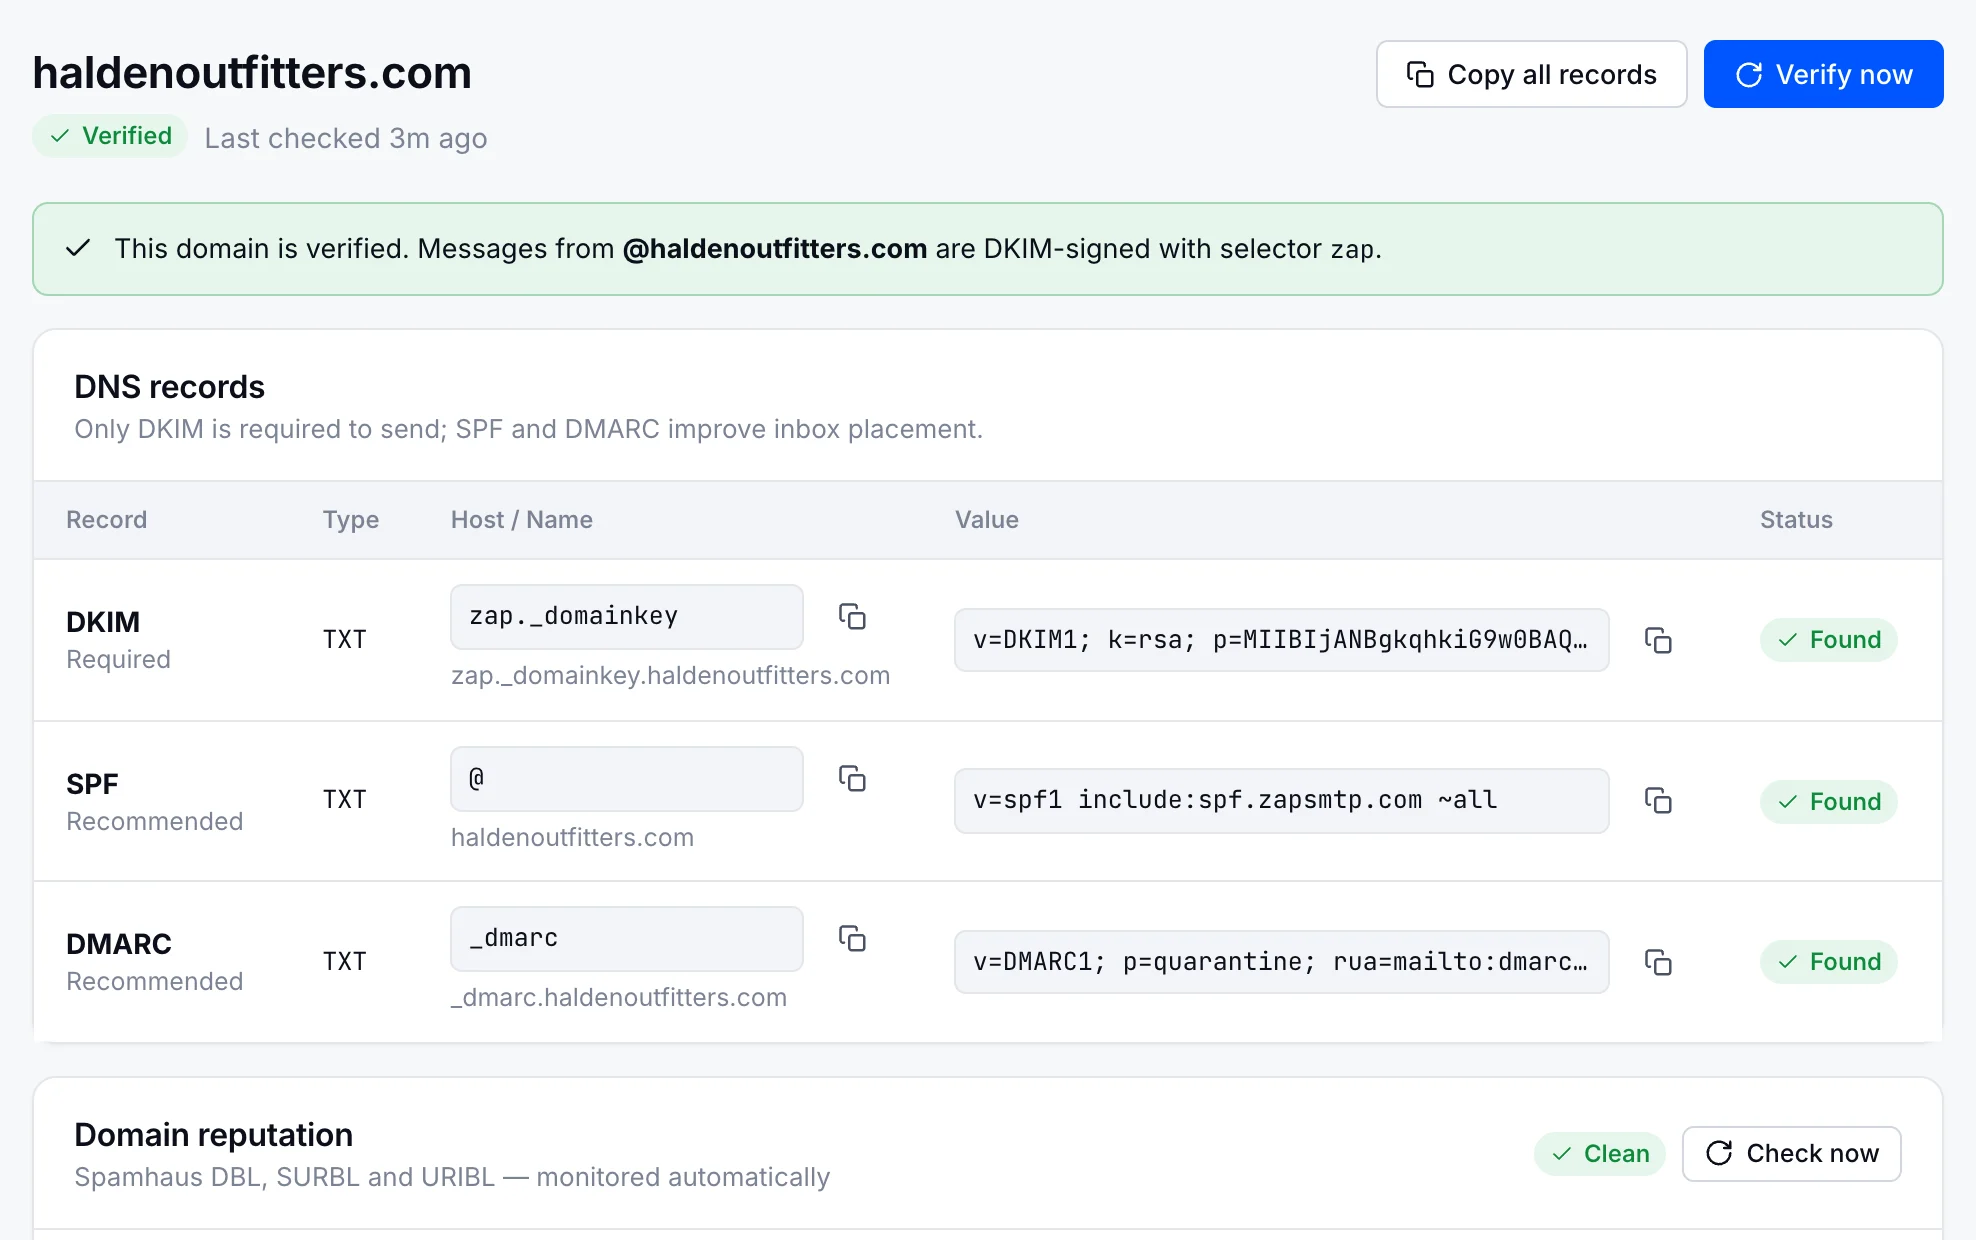Copy the DMARC record value
The width and height of the screenshot is (1976, 1240).
click(1658, 962)
